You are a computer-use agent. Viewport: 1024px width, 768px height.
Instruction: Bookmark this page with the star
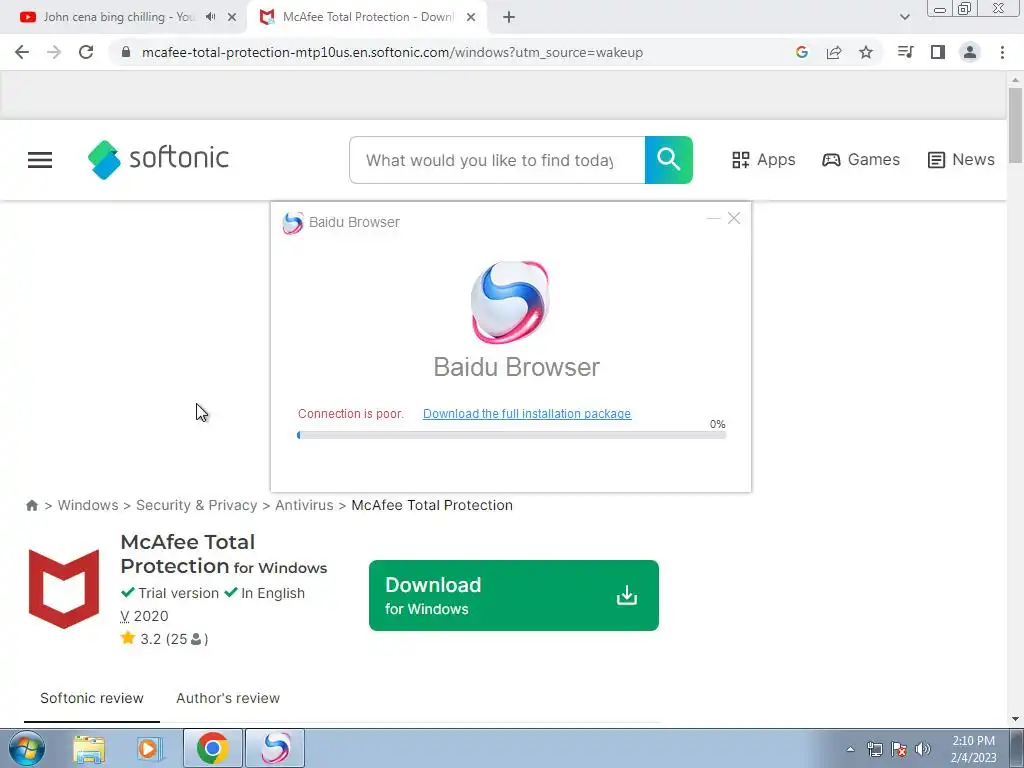pyautogui.click(x=866, y=52)
